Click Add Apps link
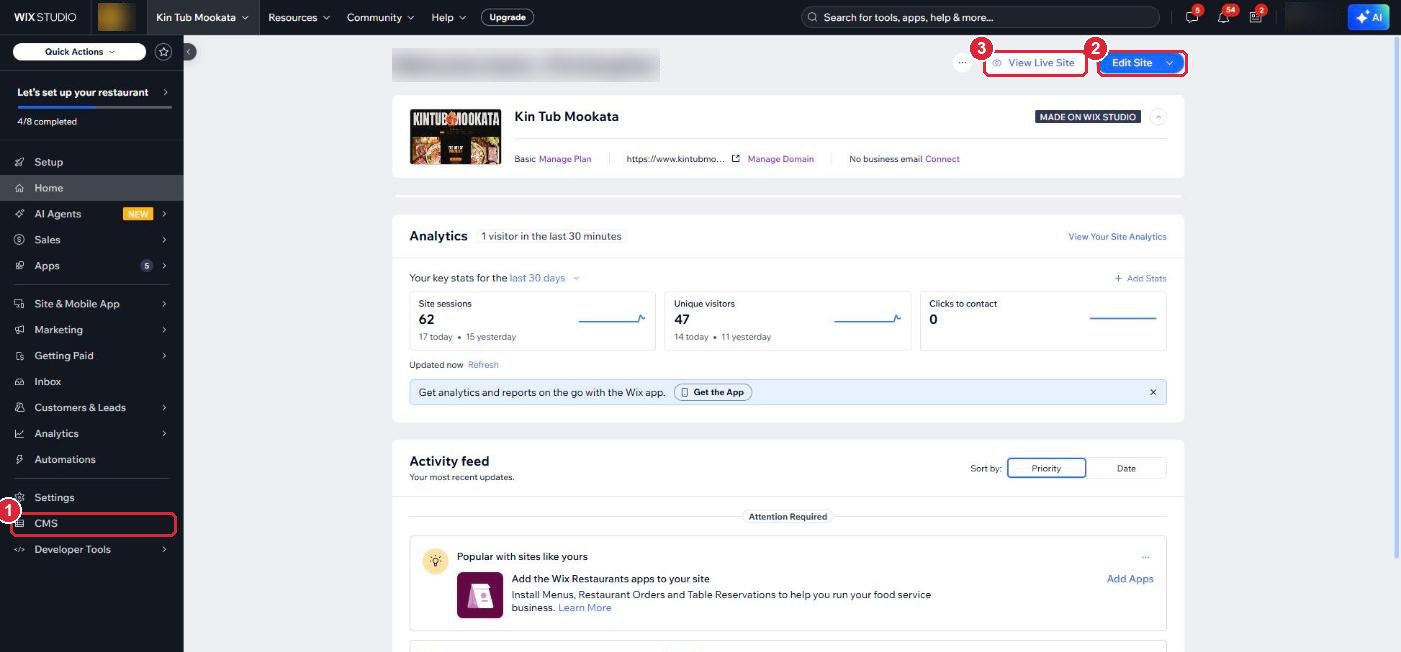This screenshot has width=1401, height=652. [x=1130, y=579]
